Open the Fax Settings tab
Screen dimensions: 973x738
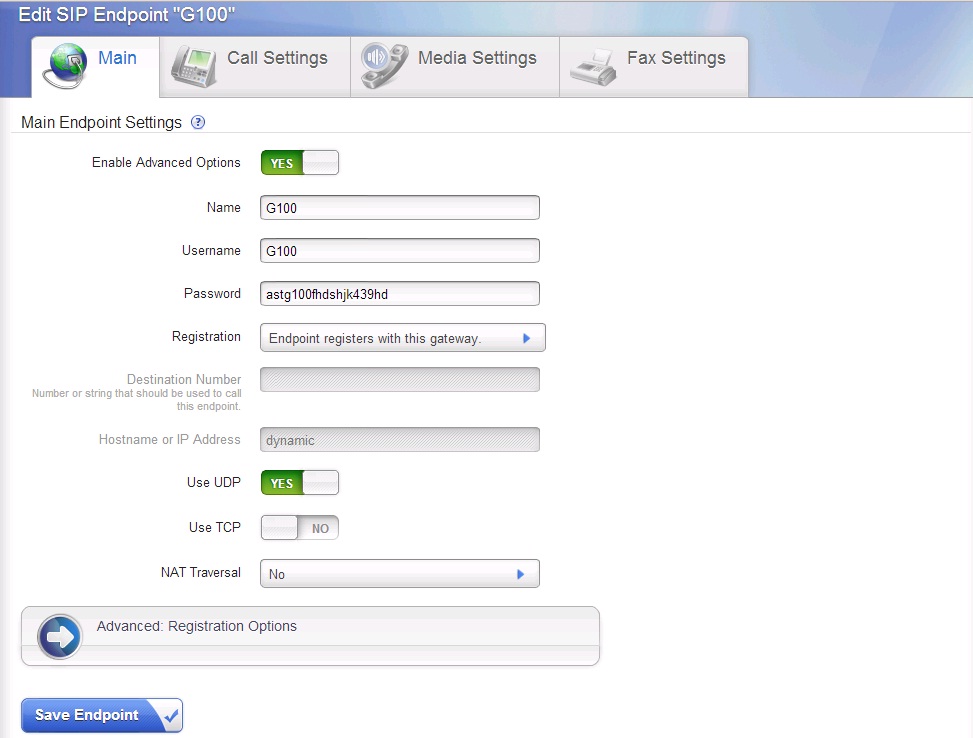pyautogui.click(x=676, y=58)
